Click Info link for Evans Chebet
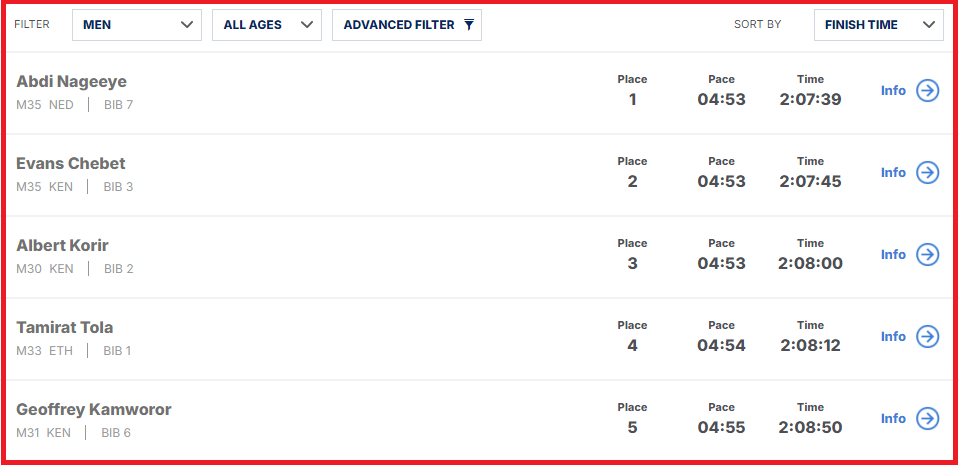Screen dimensions: 959x466 [x=893, y=172]
